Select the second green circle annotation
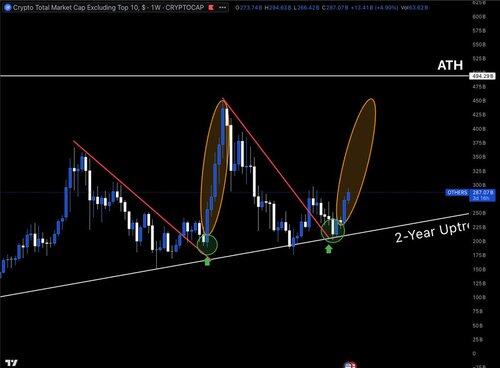 point(333,230)
